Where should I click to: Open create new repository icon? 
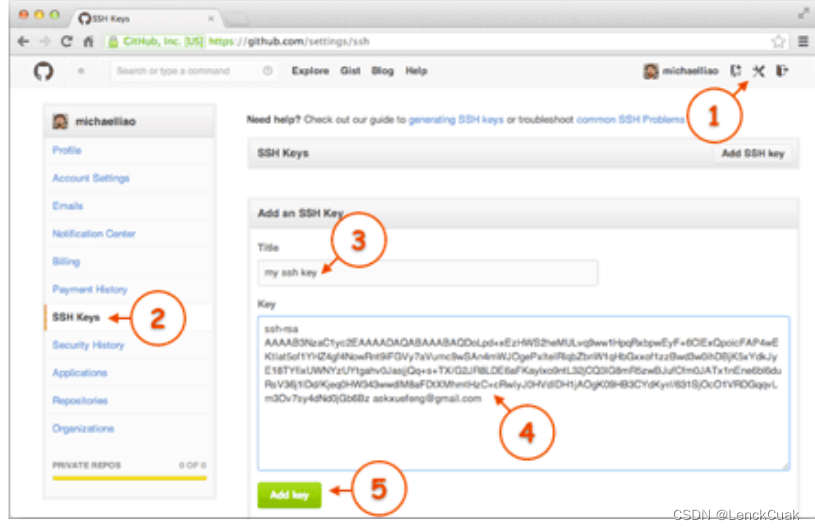tap(735, 71)
